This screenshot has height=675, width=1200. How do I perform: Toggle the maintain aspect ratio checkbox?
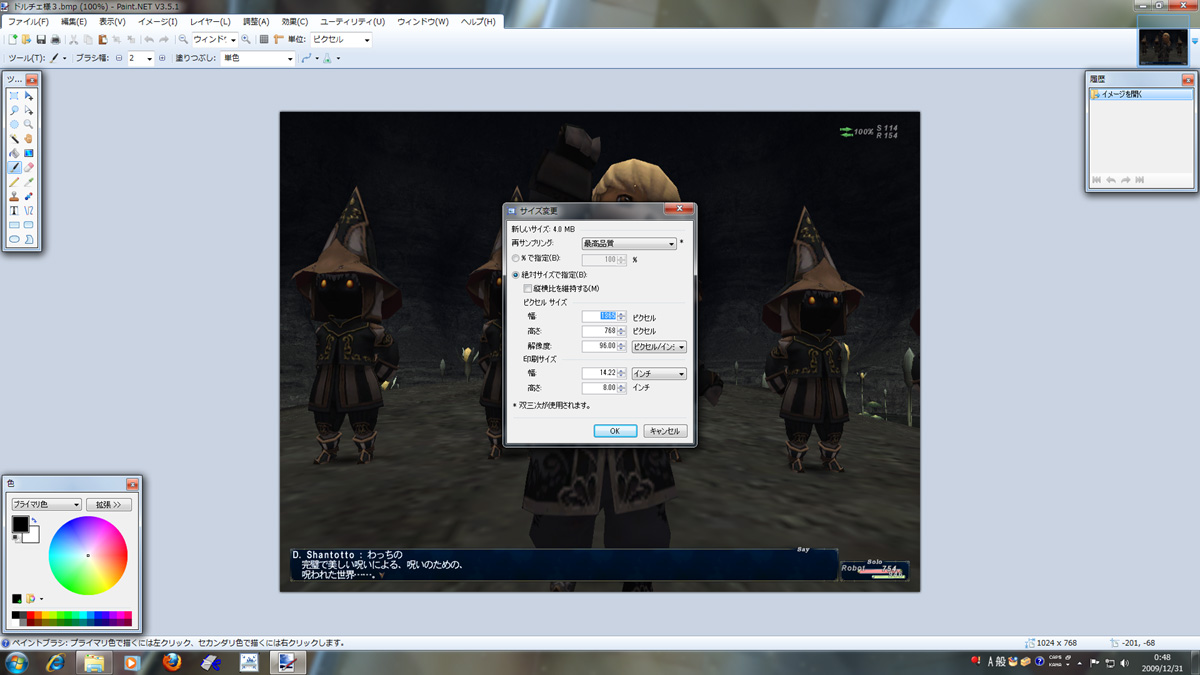coord(528,288)
